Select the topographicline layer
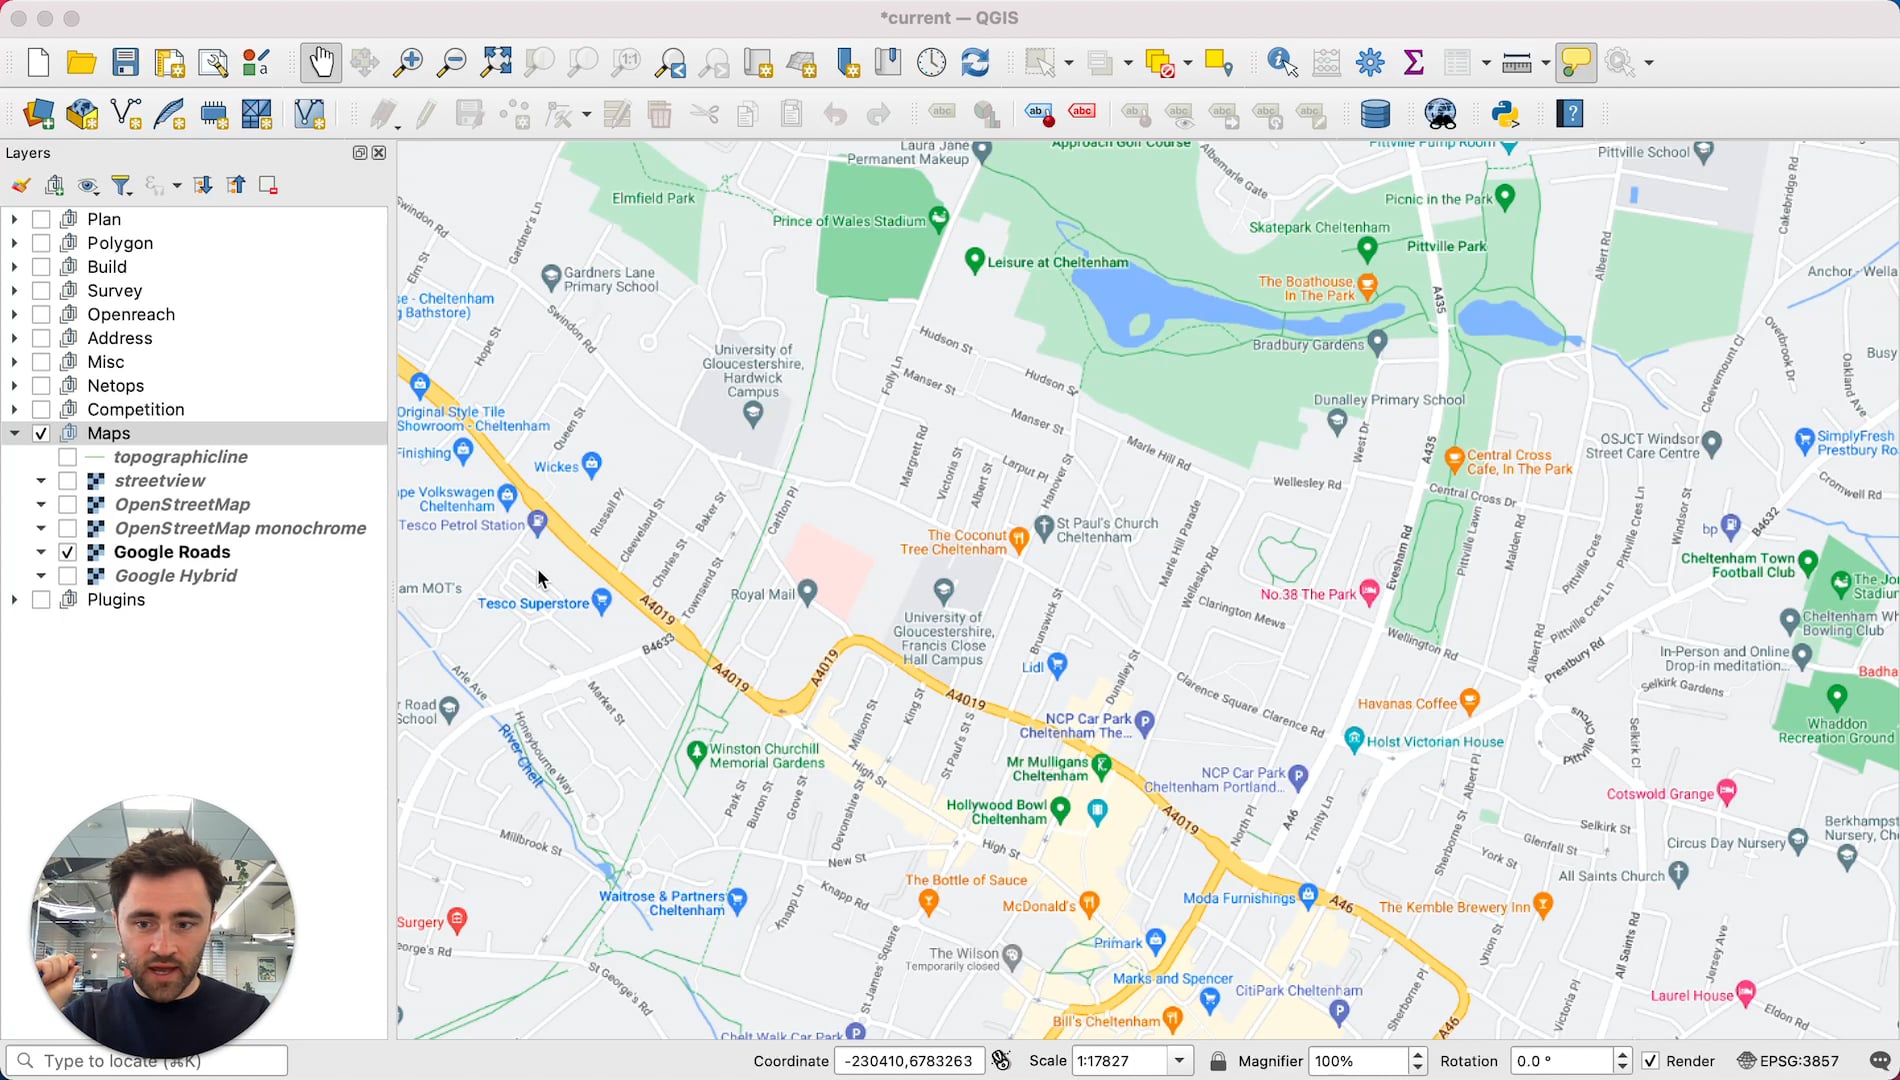Screen dimensions: 1900x1080 click(x=181, y=457)
